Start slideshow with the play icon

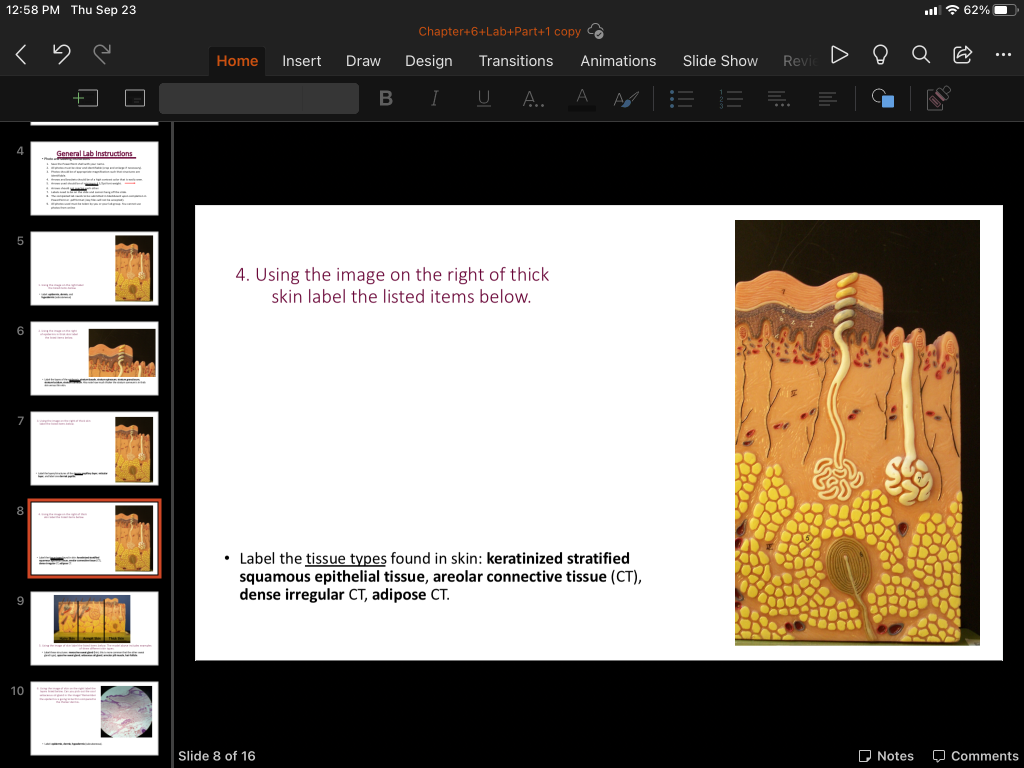[x=840, y=56]
